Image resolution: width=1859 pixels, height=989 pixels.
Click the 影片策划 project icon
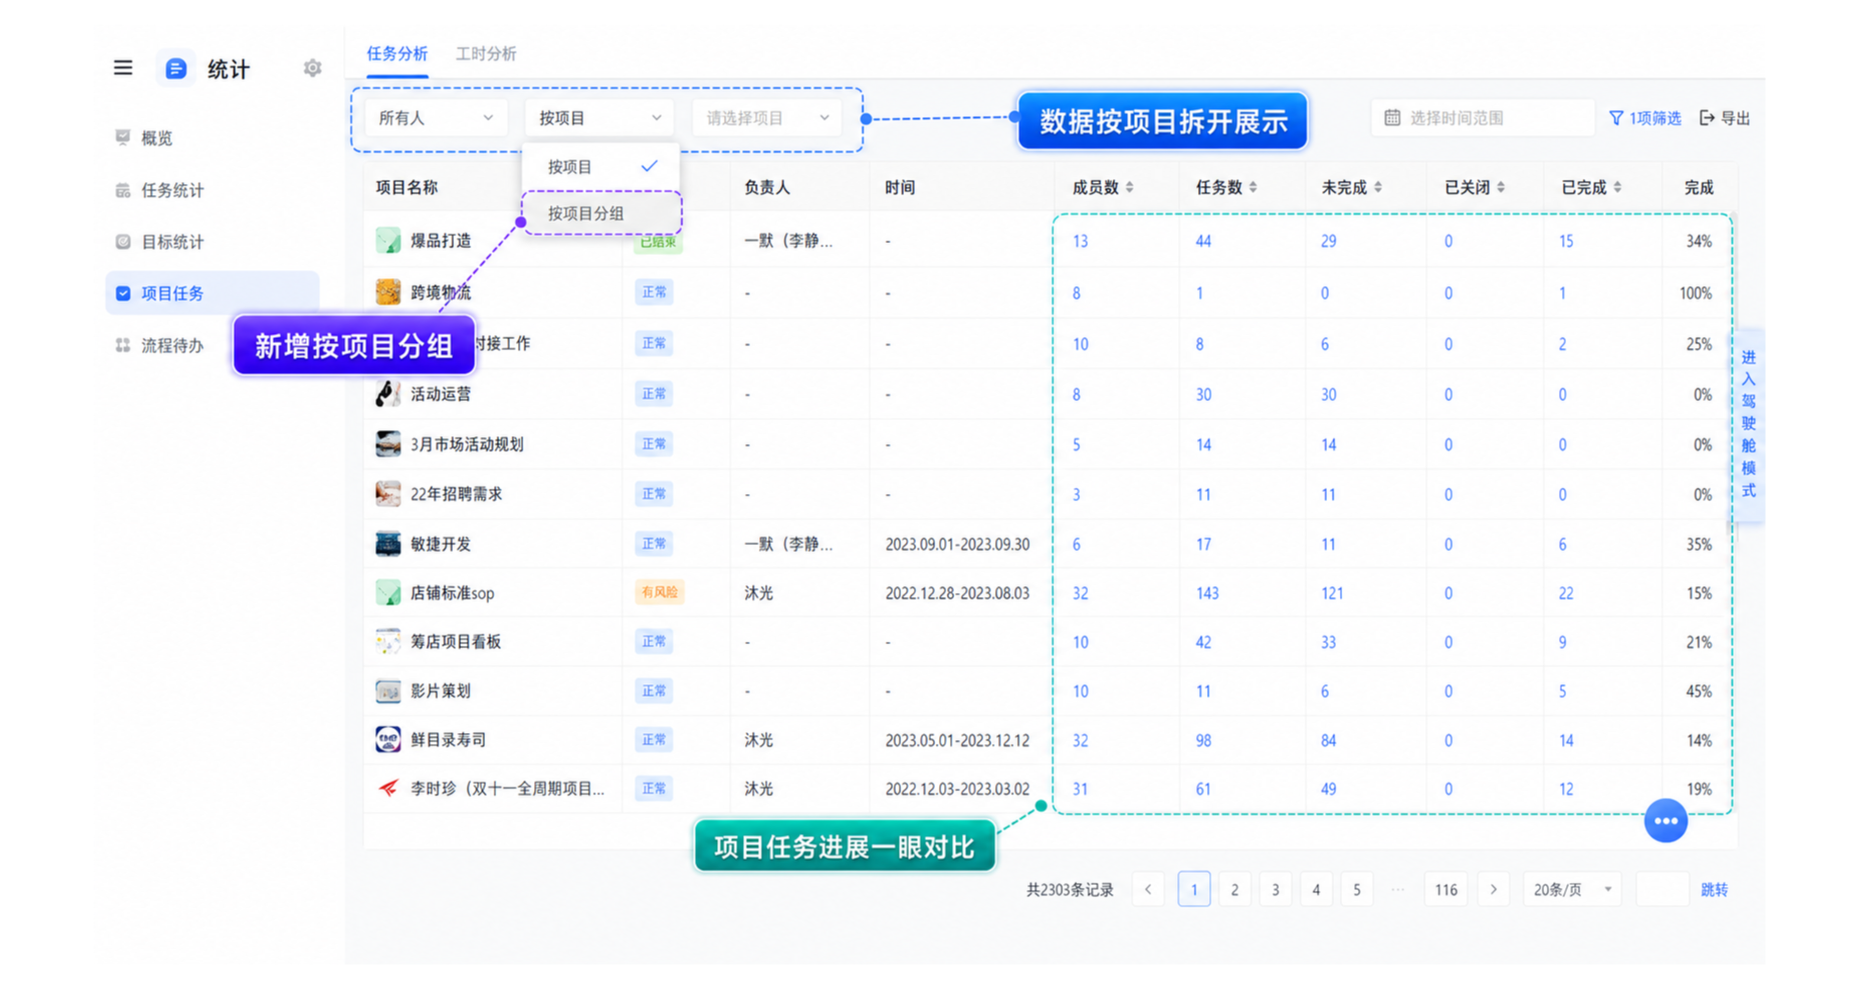coord(388,691)
